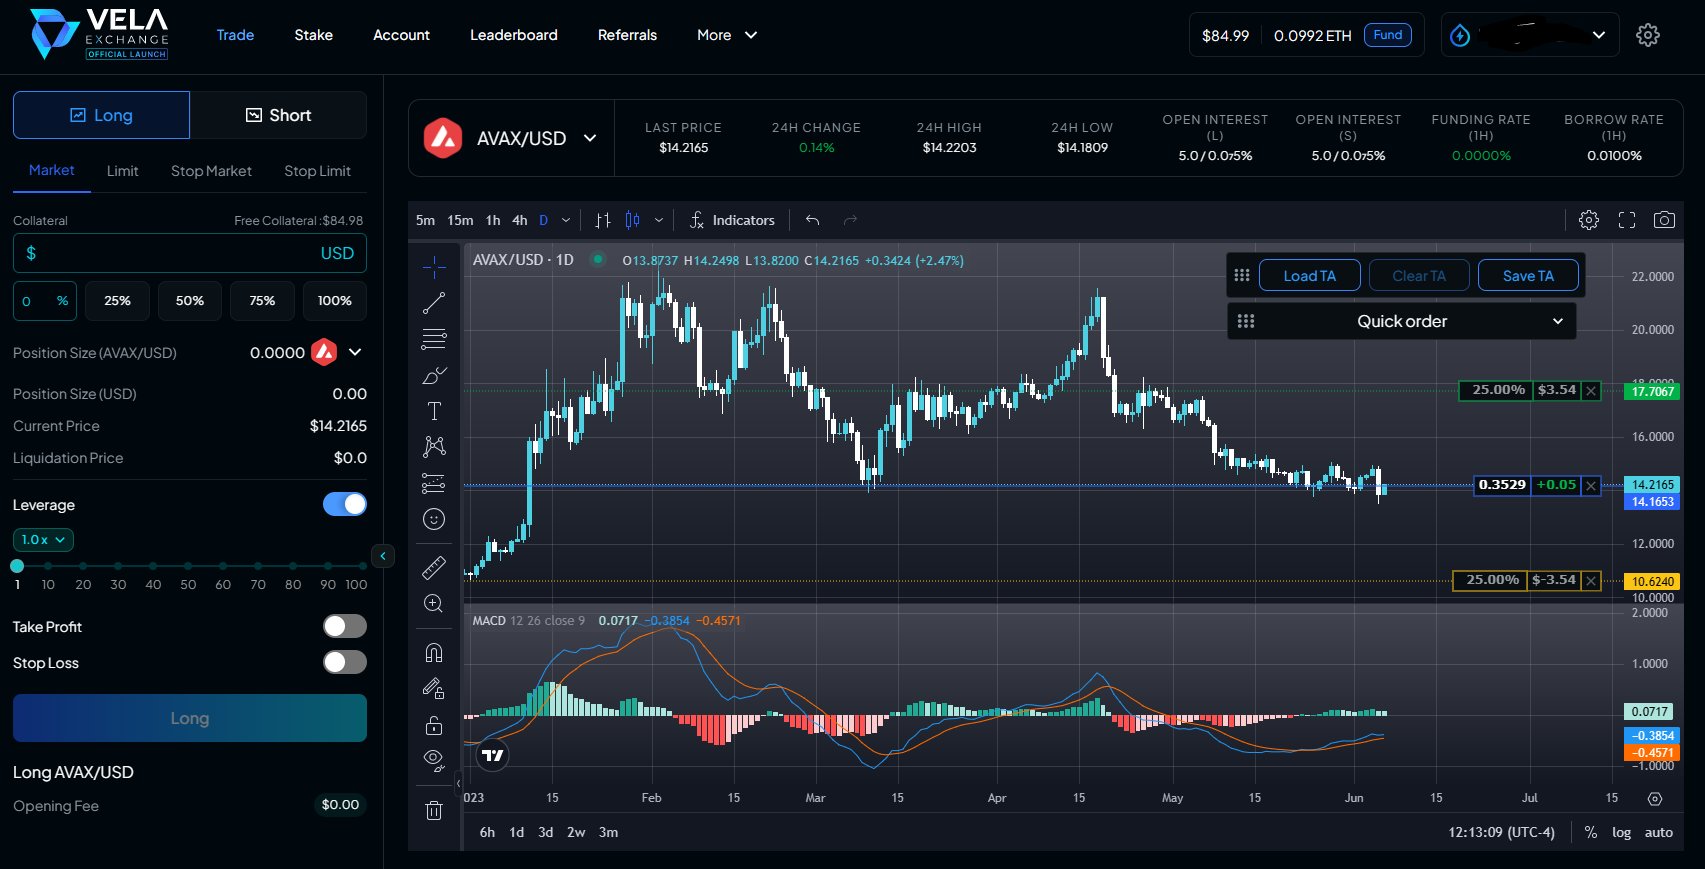Set collateral to 100%
The width and height of the screenshot is (1705, 869).
click(335, 301)
